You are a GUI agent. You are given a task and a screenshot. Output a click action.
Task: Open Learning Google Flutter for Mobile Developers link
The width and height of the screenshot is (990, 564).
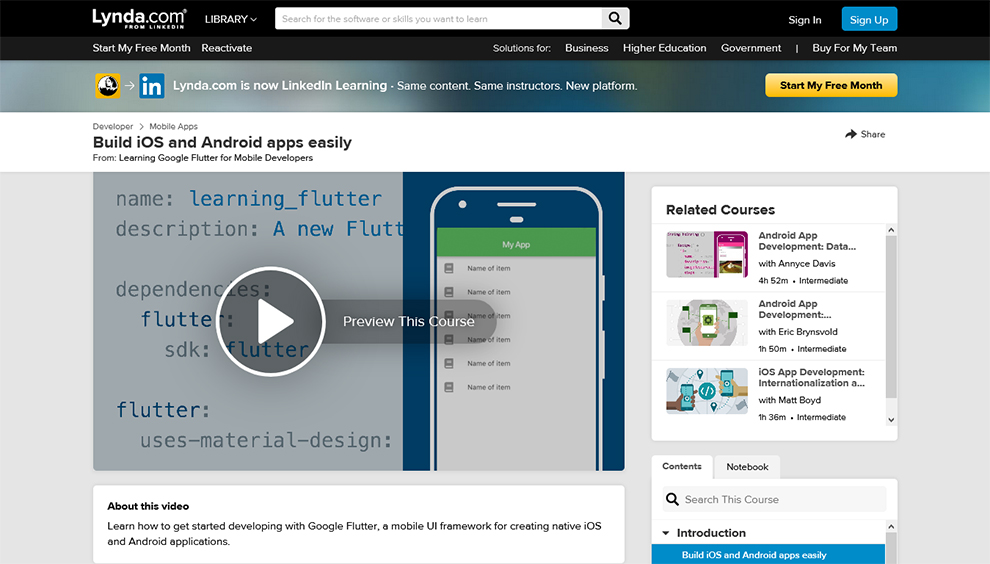[x=216, y=158]
